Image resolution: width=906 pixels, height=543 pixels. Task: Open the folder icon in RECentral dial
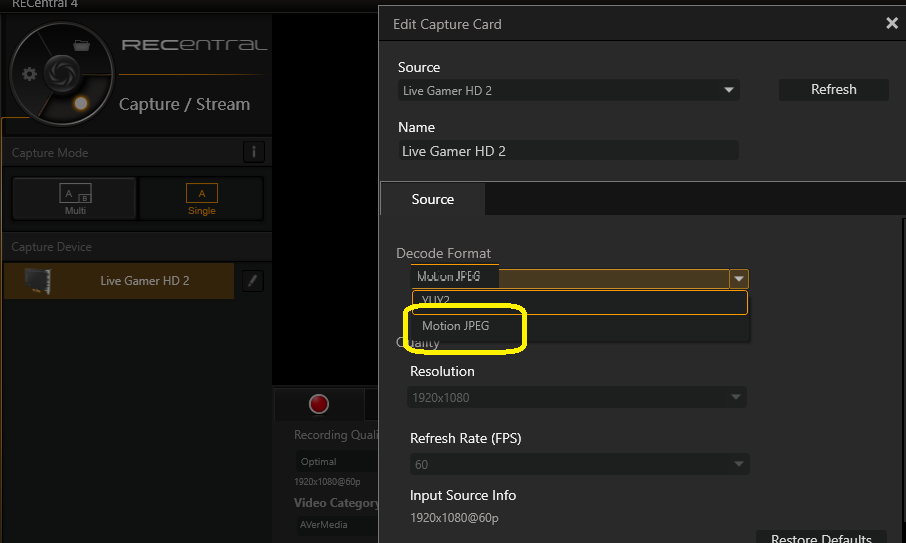coord(81,46)
